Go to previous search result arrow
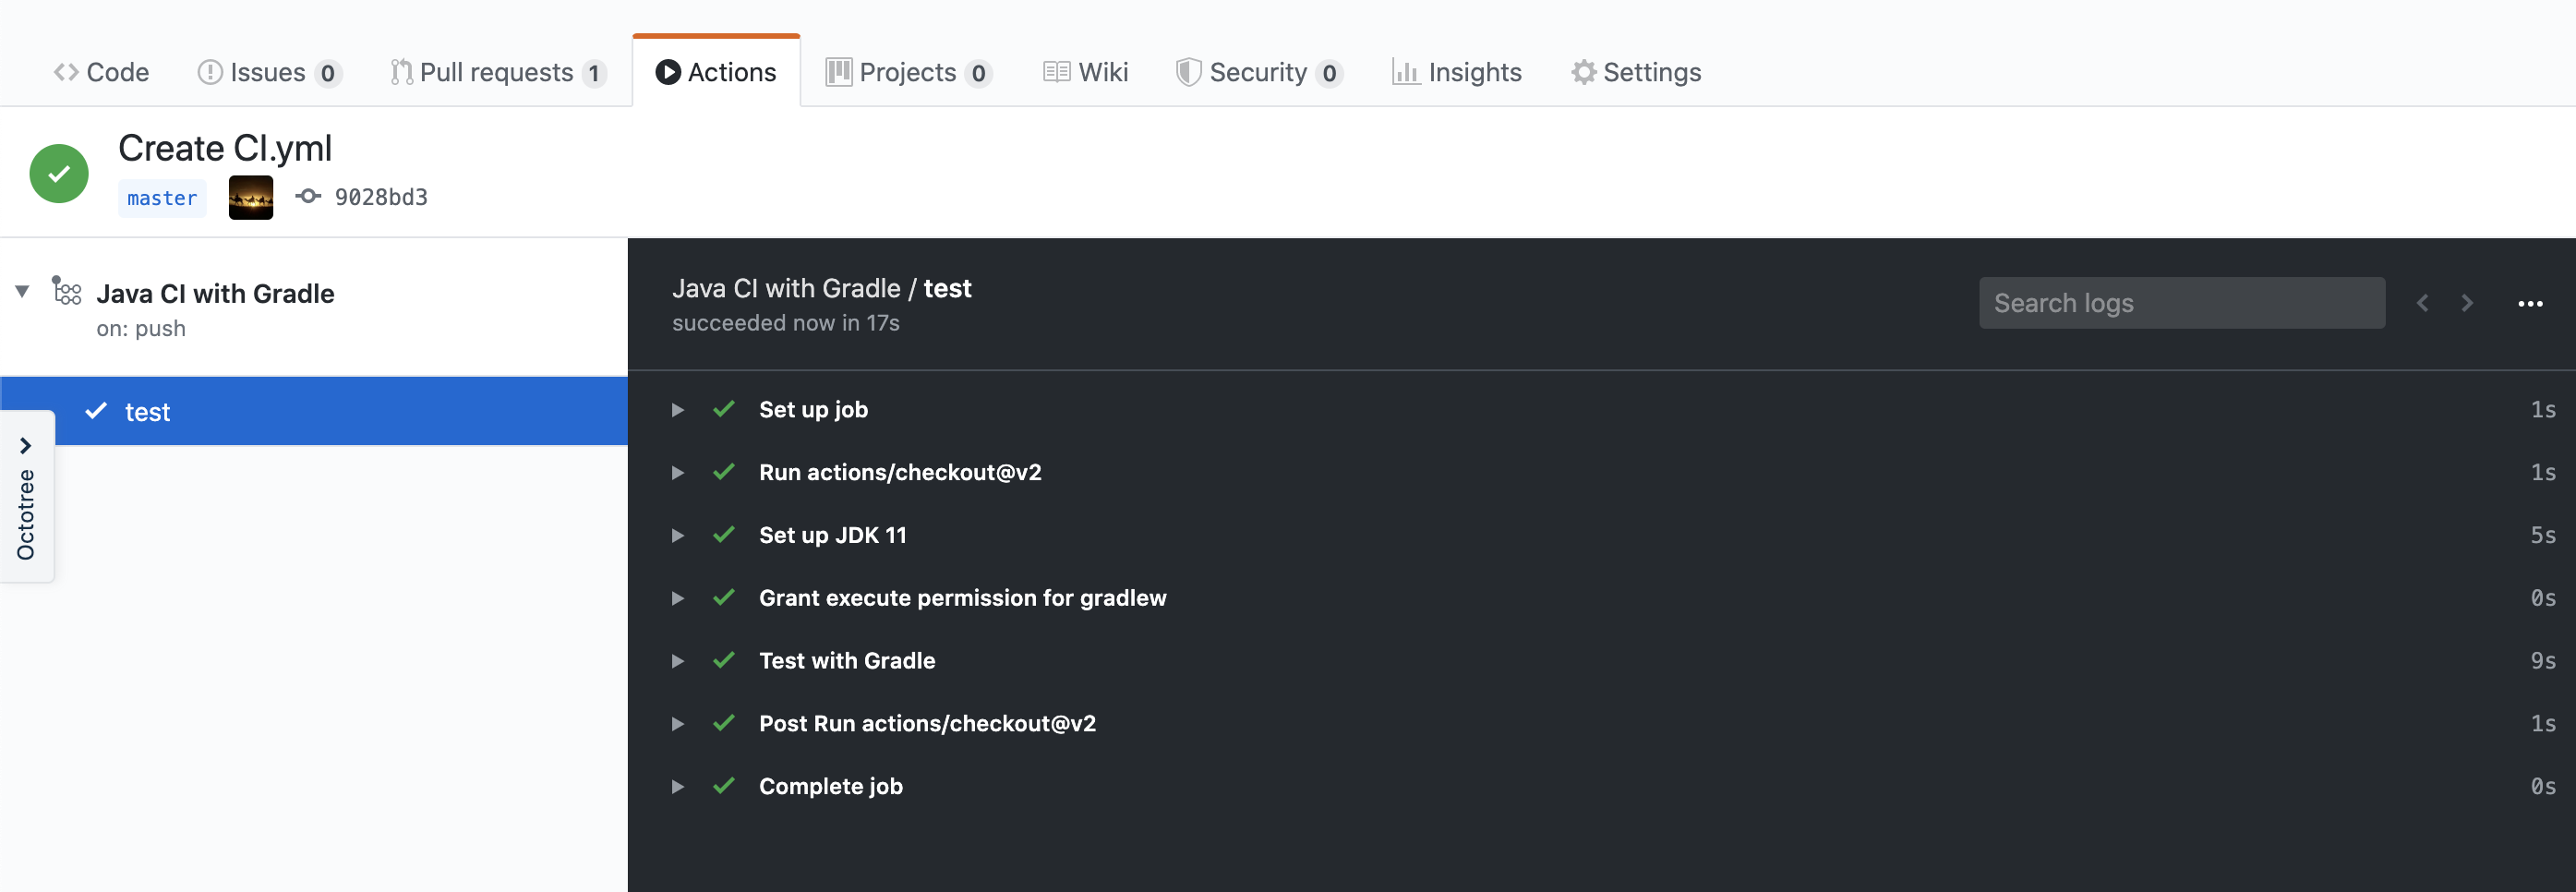The width and height of the screenshot is (2576, 892). (2422, 303)
